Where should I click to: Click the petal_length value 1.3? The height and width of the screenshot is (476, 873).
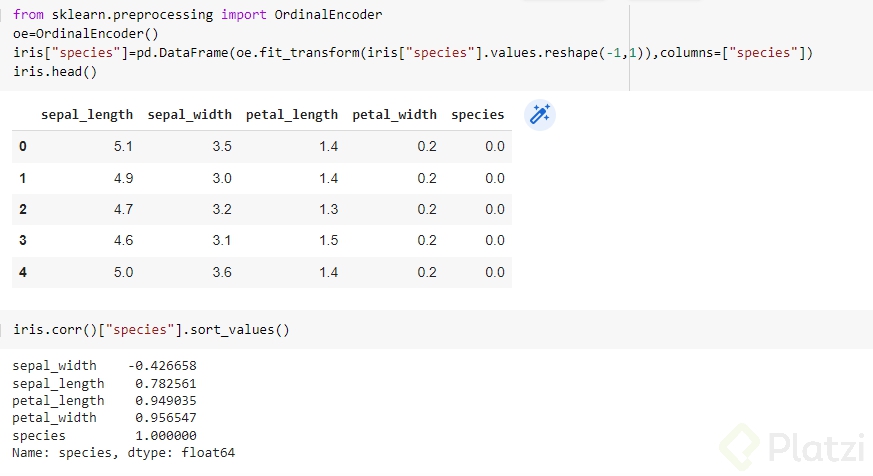tap(328, 209)
